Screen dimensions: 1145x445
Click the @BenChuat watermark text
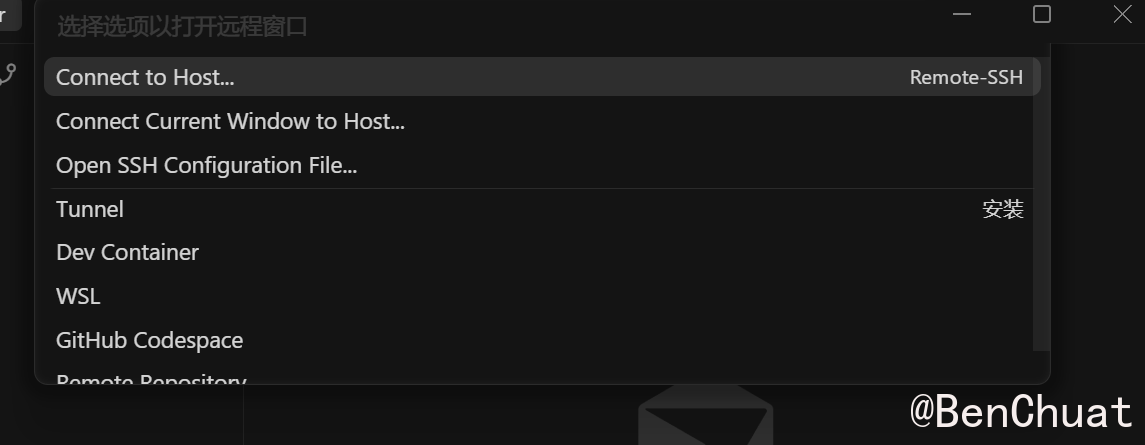[1020, 412]
